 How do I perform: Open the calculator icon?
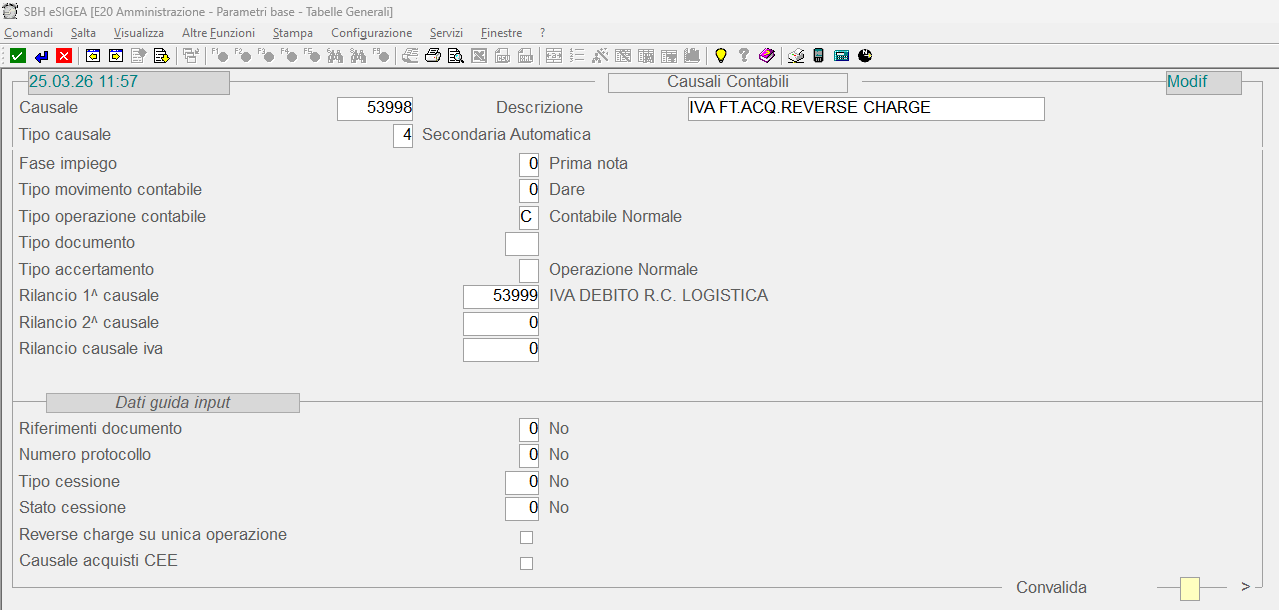(841, 56)
